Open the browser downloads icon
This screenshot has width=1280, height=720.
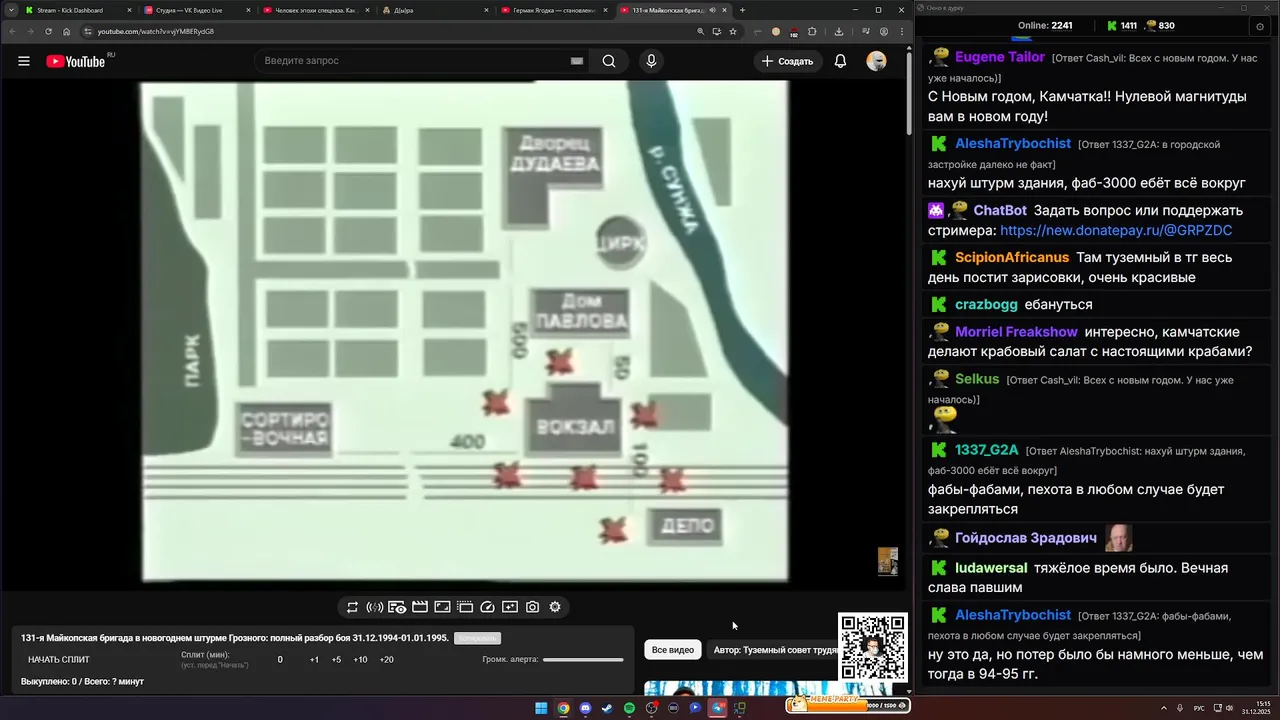[839, 31]
